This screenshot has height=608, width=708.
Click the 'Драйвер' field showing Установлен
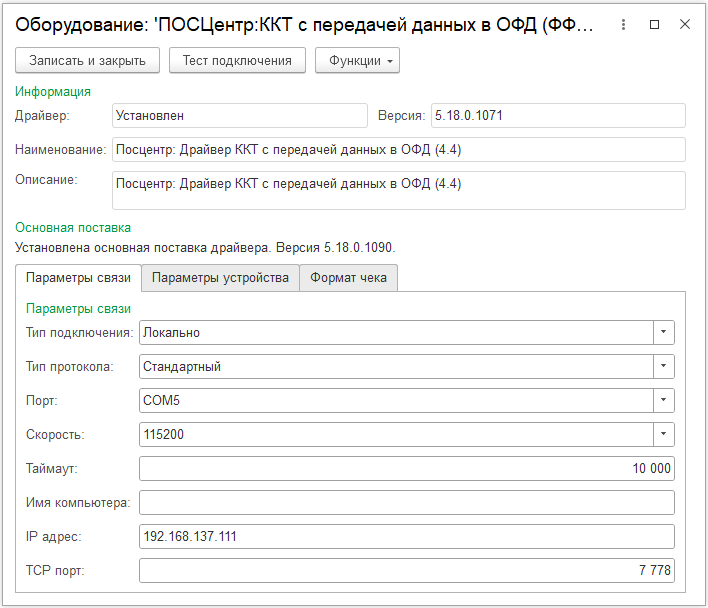click(240, 116)
